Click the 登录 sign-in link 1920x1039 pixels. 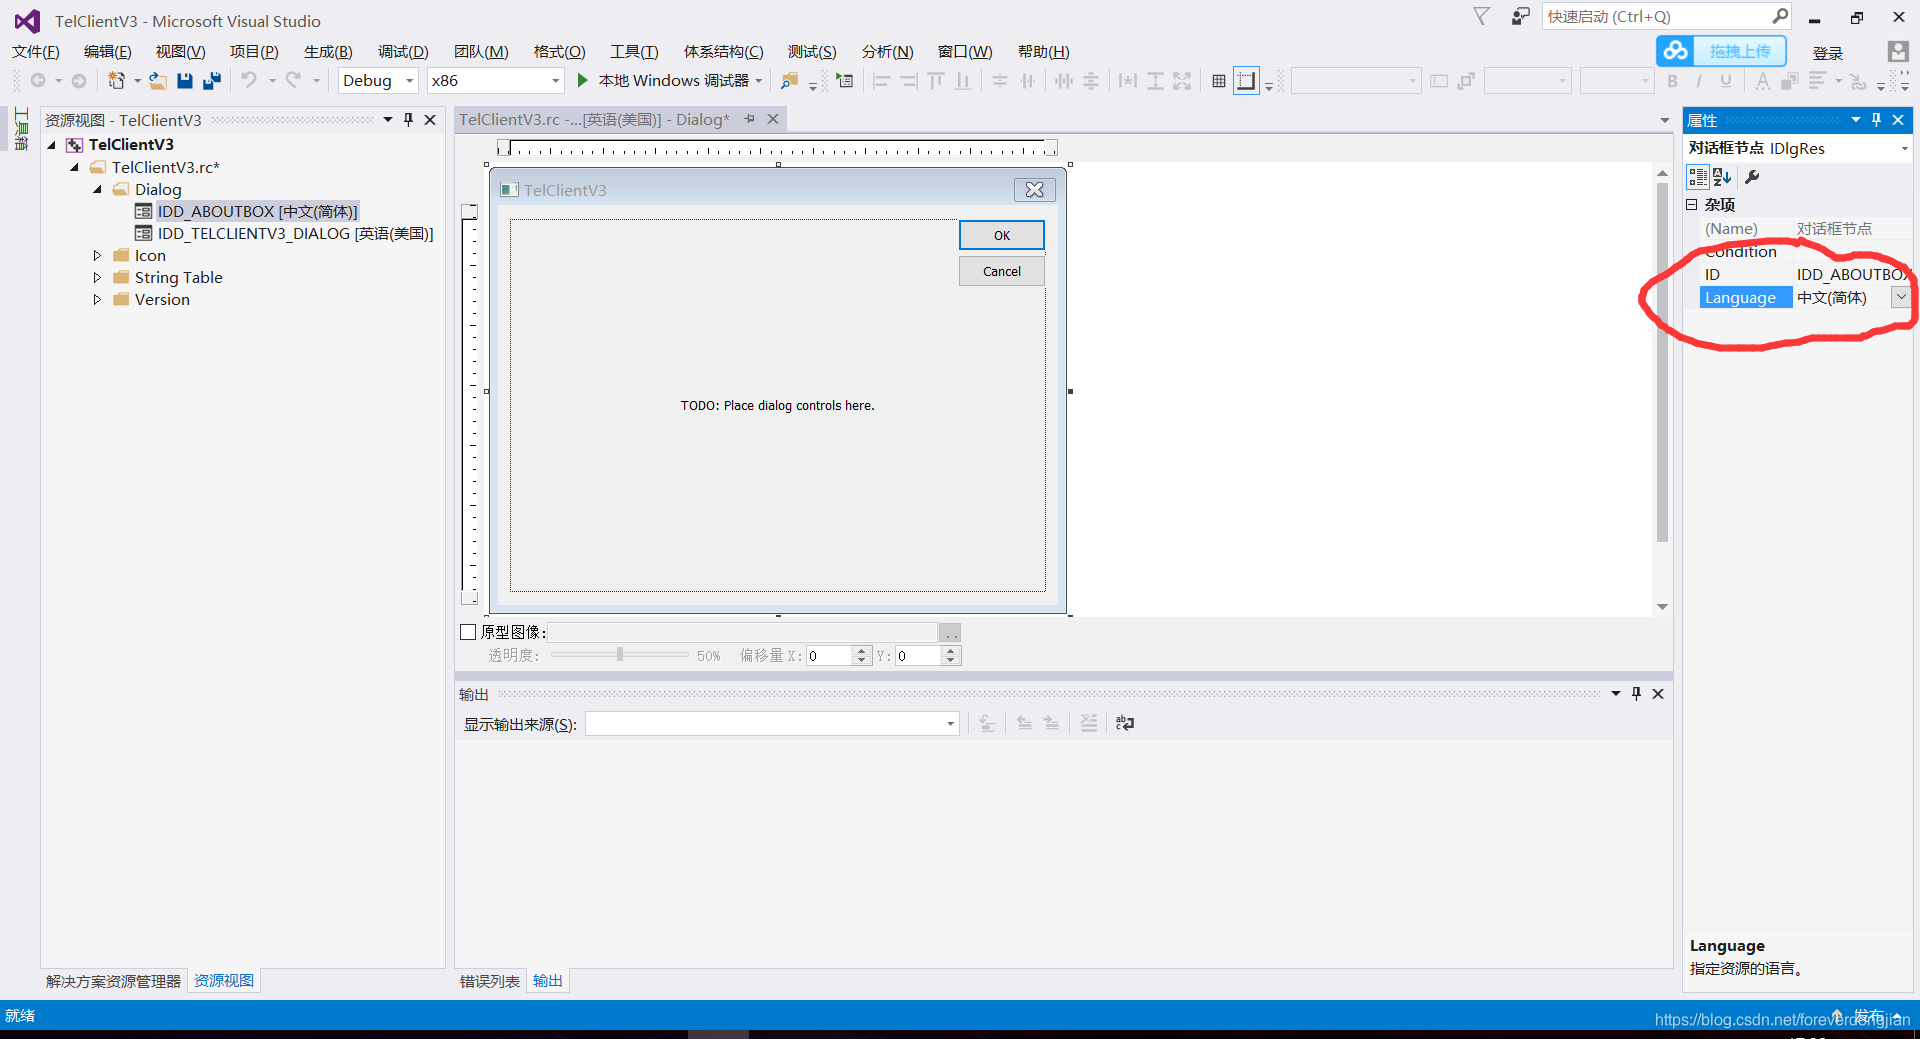point(1828,53)
